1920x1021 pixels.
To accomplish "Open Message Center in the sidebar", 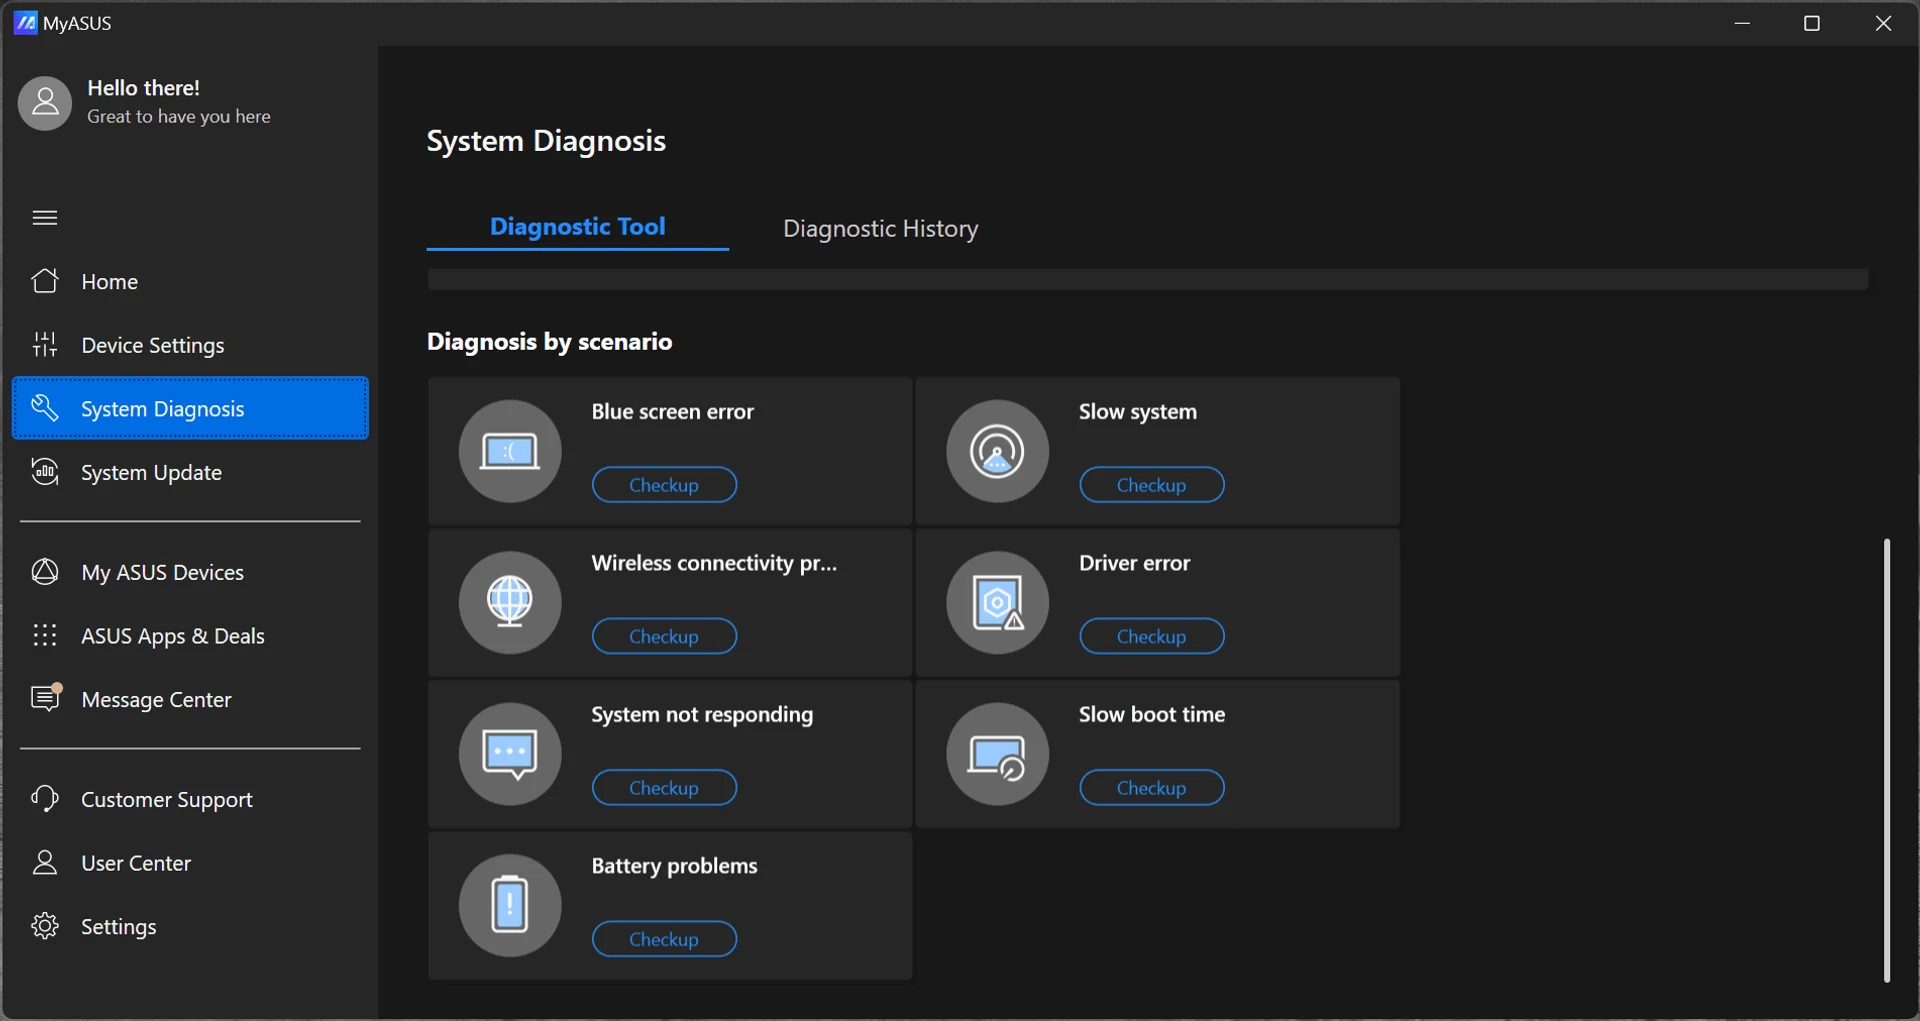I will [x=190, y=699].
